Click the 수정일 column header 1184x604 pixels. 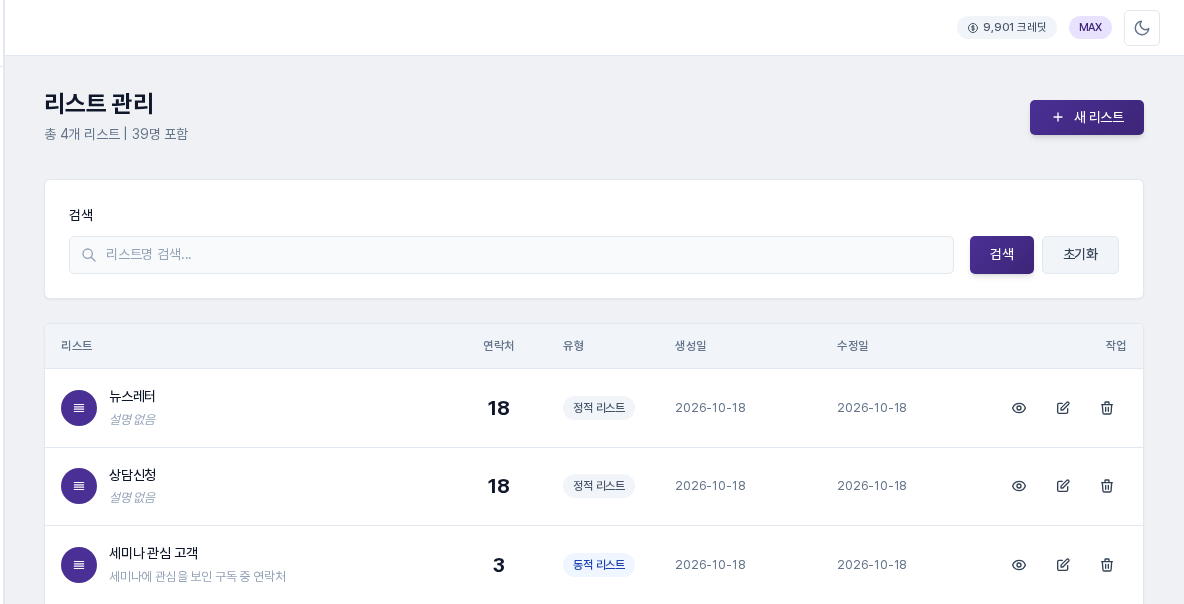853,346
